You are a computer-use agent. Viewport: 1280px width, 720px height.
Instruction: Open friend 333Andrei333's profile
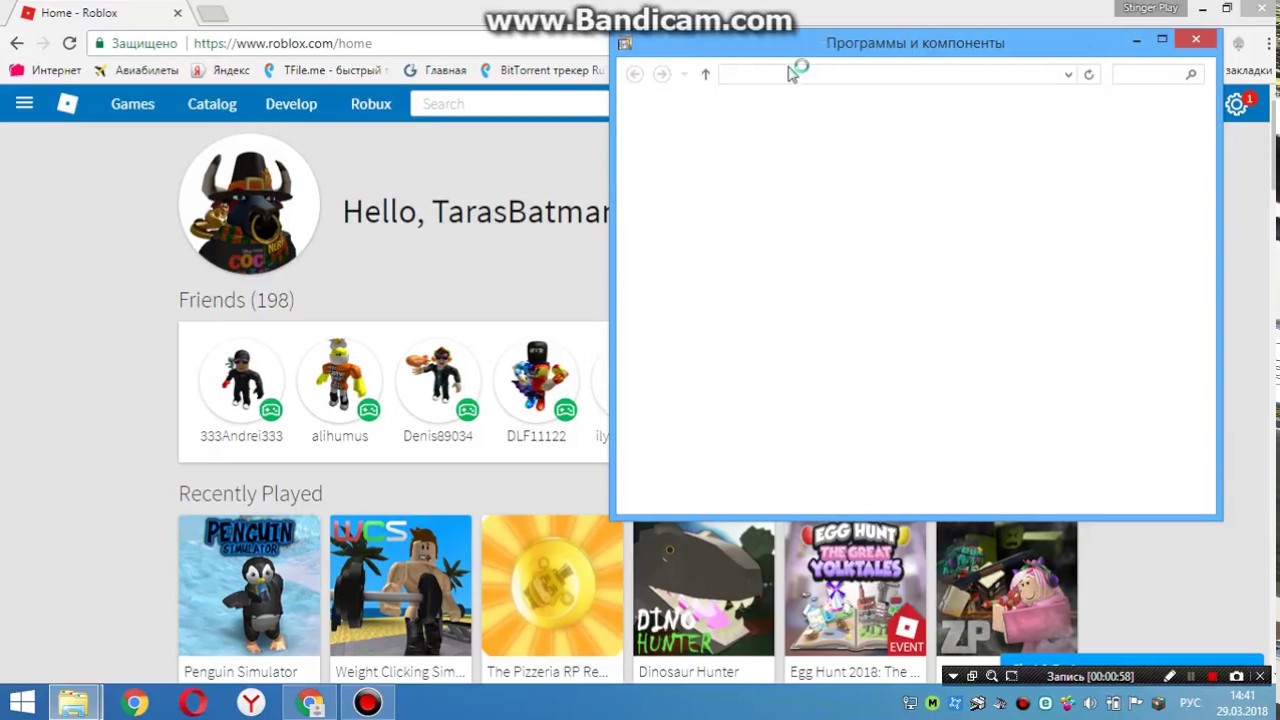[241, 391]
